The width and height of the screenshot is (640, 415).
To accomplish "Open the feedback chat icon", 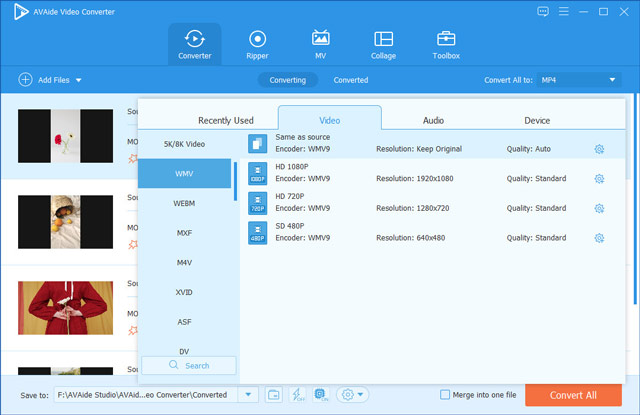I will point(542,11).
